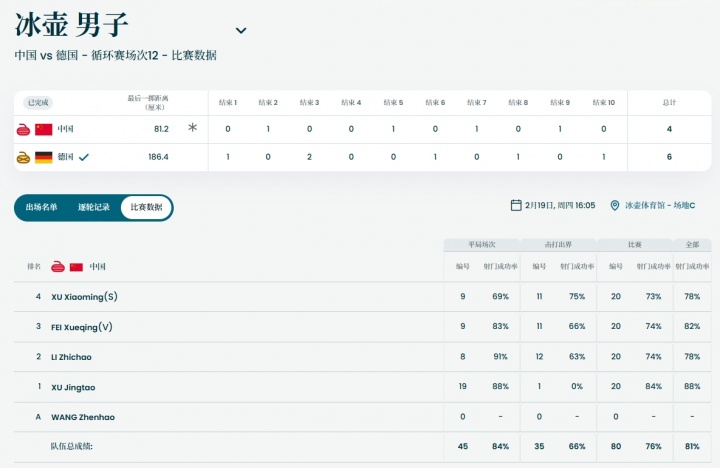Viewport: 720px width, 468px height.
Task: Select the 比赛数据 tab
Action: 146,207
